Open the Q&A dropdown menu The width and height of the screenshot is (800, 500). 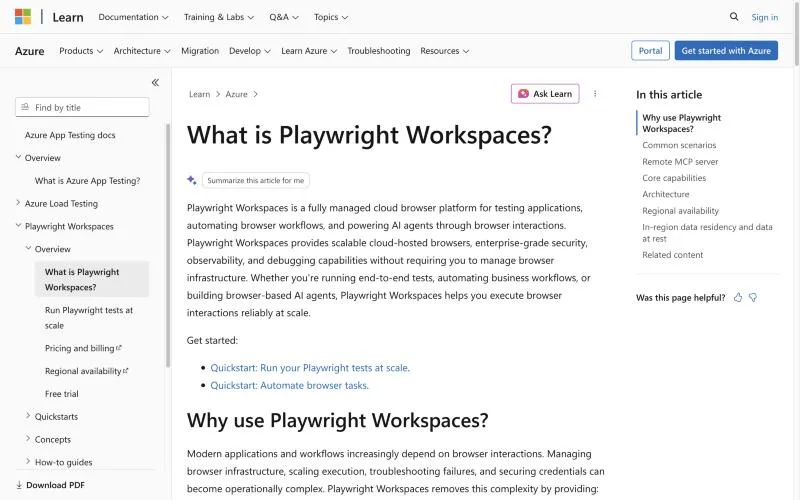(x=284, y=17)
